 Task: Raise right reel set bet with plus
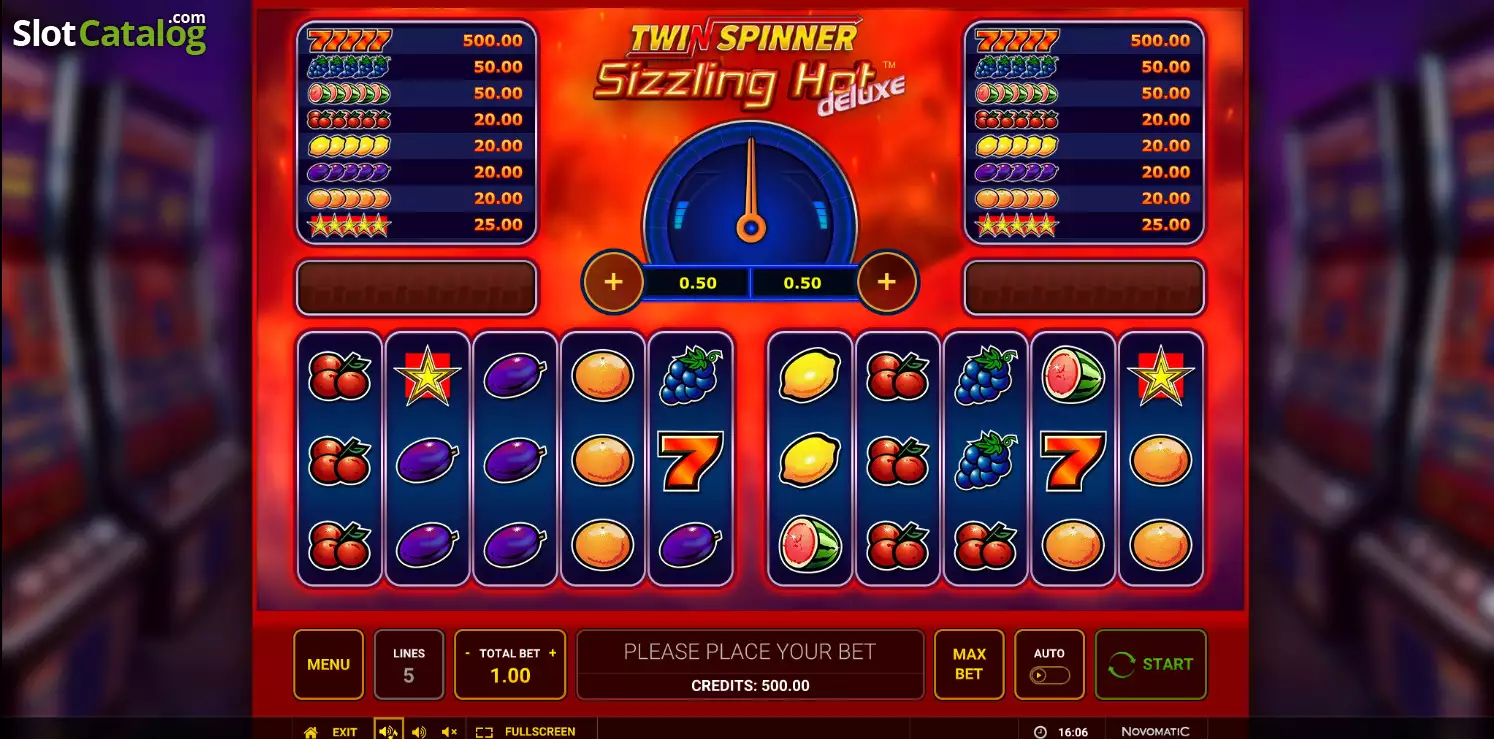886,282
